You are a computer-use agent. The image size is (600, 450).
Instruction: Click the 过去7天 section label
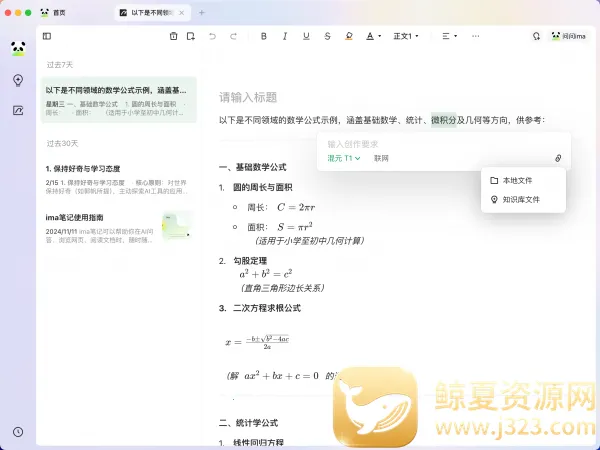click(60, 65)
